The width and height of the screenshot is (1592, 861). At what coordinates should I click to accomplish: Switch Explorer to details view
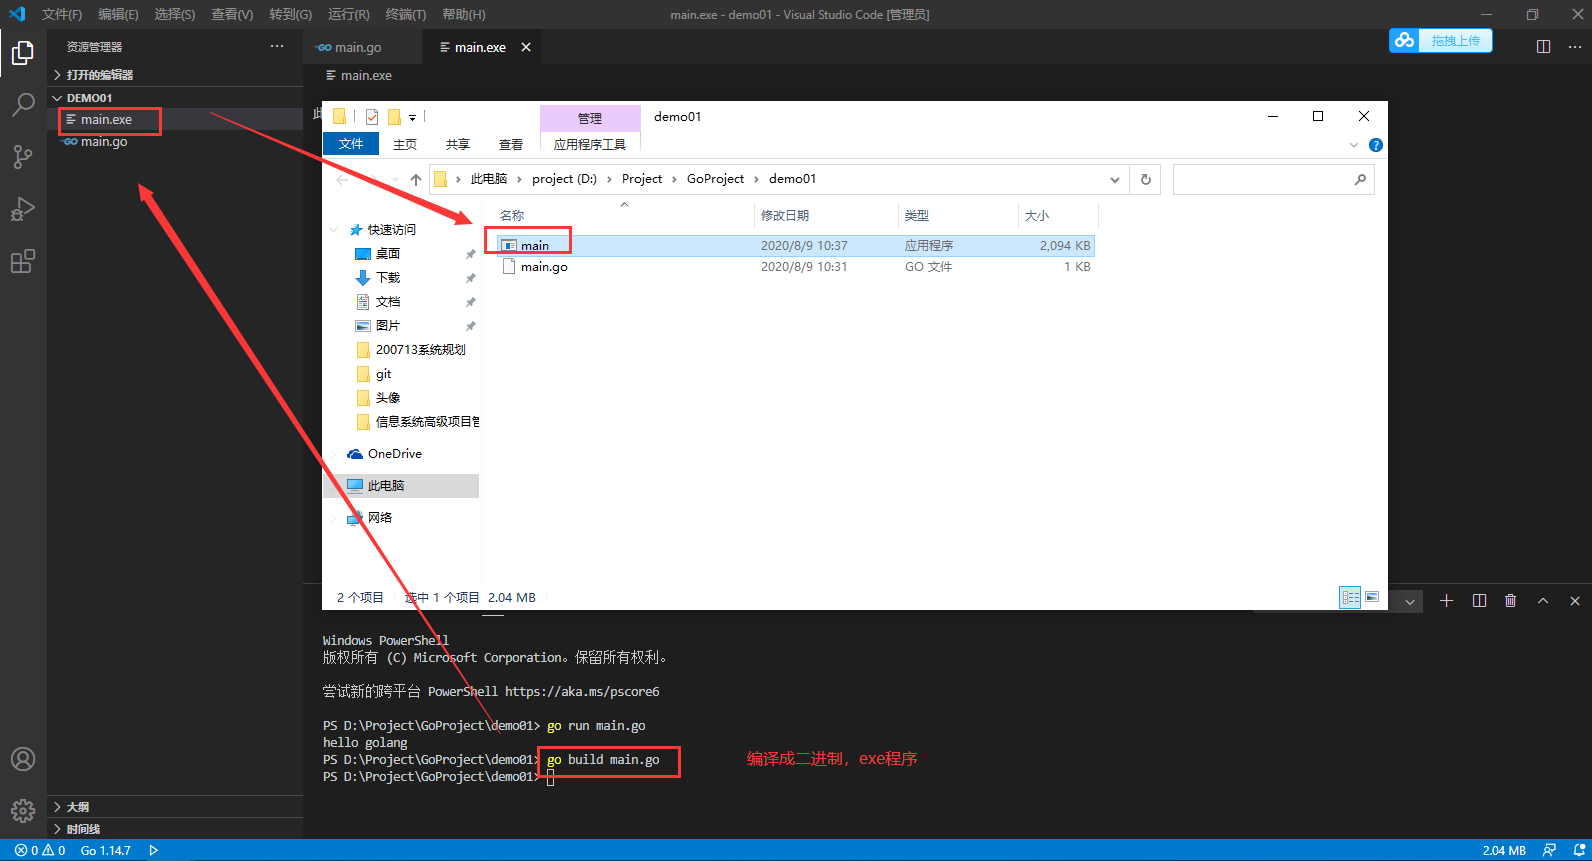click(x=1350, y=598)
